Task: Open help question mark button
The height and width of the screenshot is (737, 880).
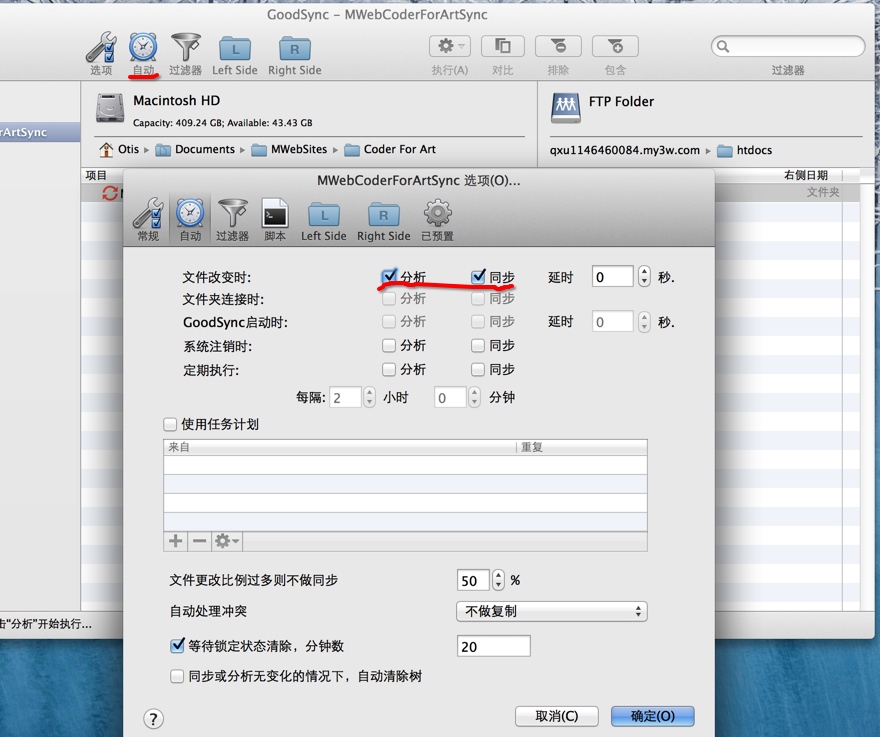Action: pos(153,718)
